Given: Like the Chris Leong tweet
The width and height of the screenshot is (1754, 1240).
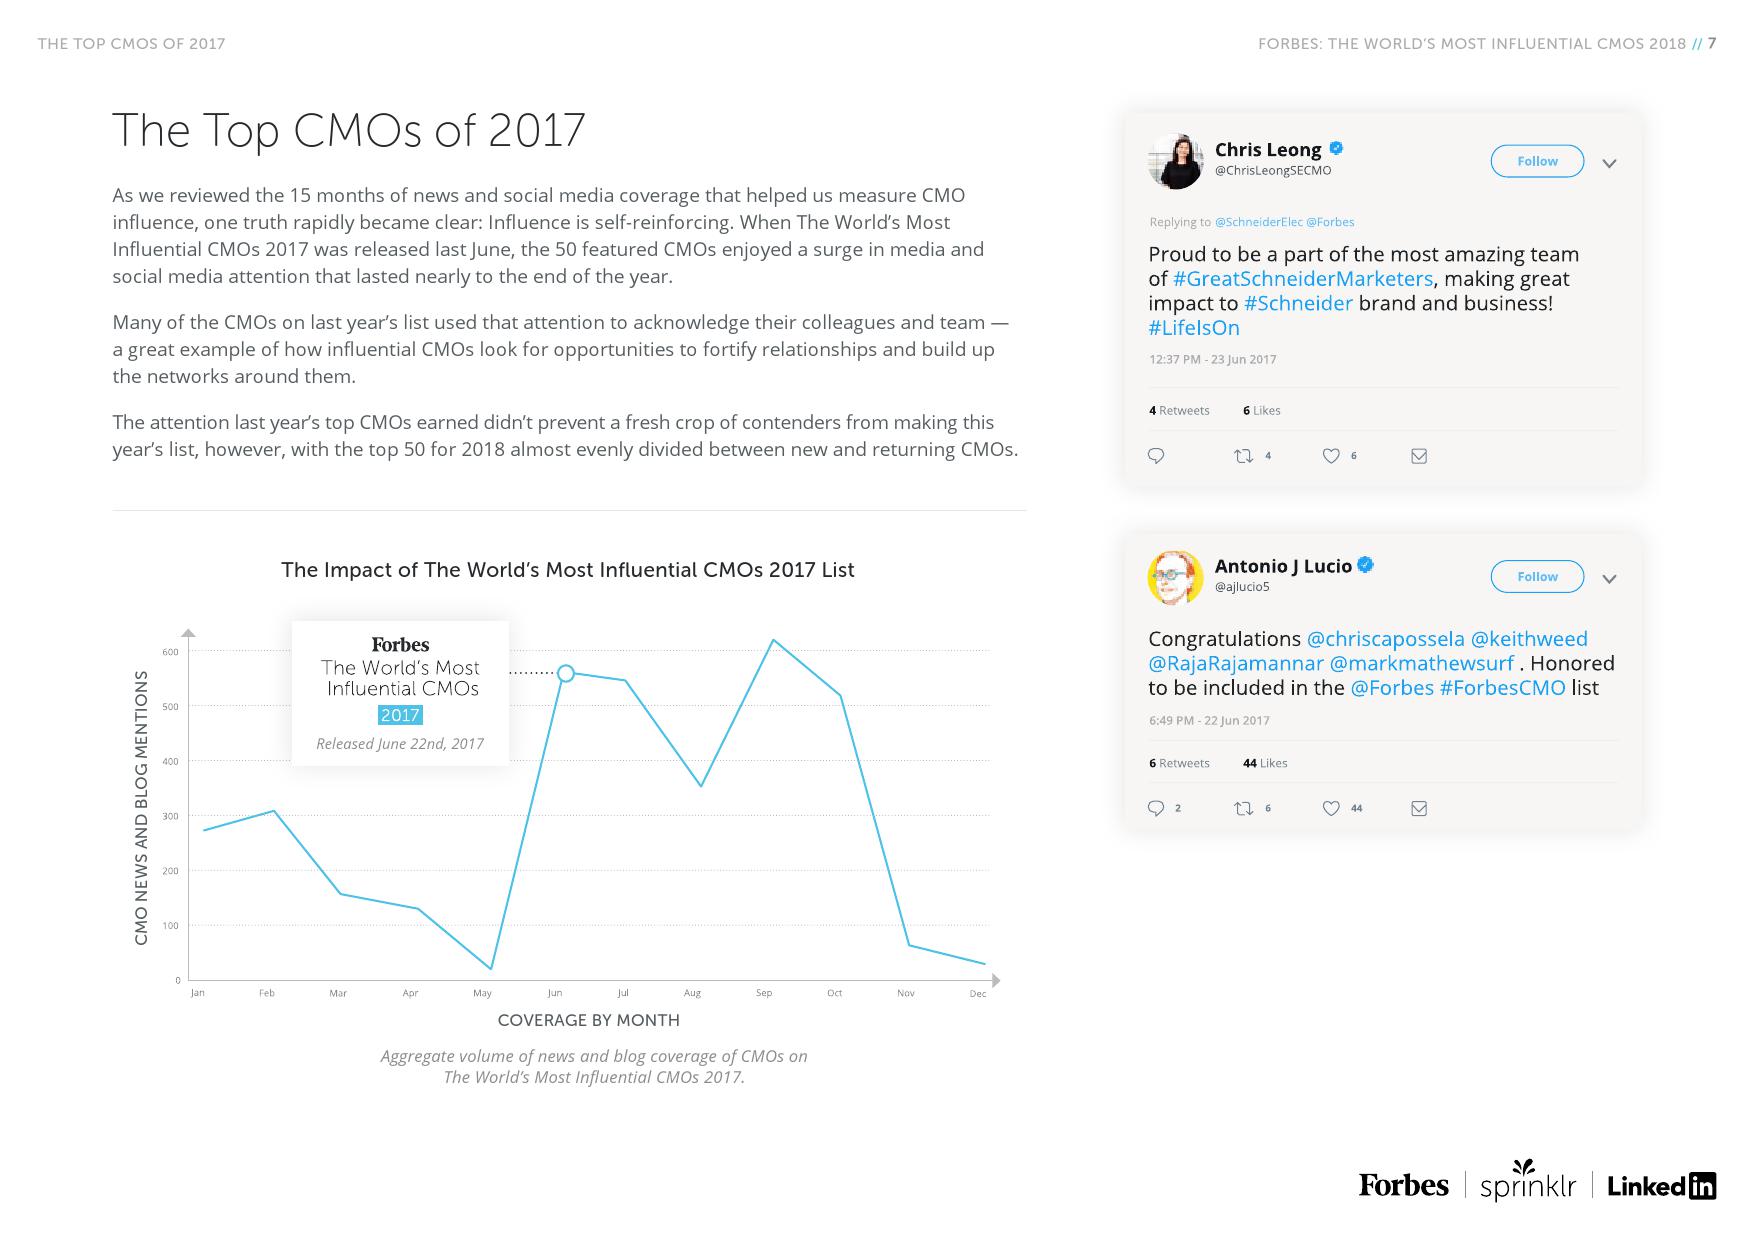Looking at the screenshot, I should (1331, 456).
